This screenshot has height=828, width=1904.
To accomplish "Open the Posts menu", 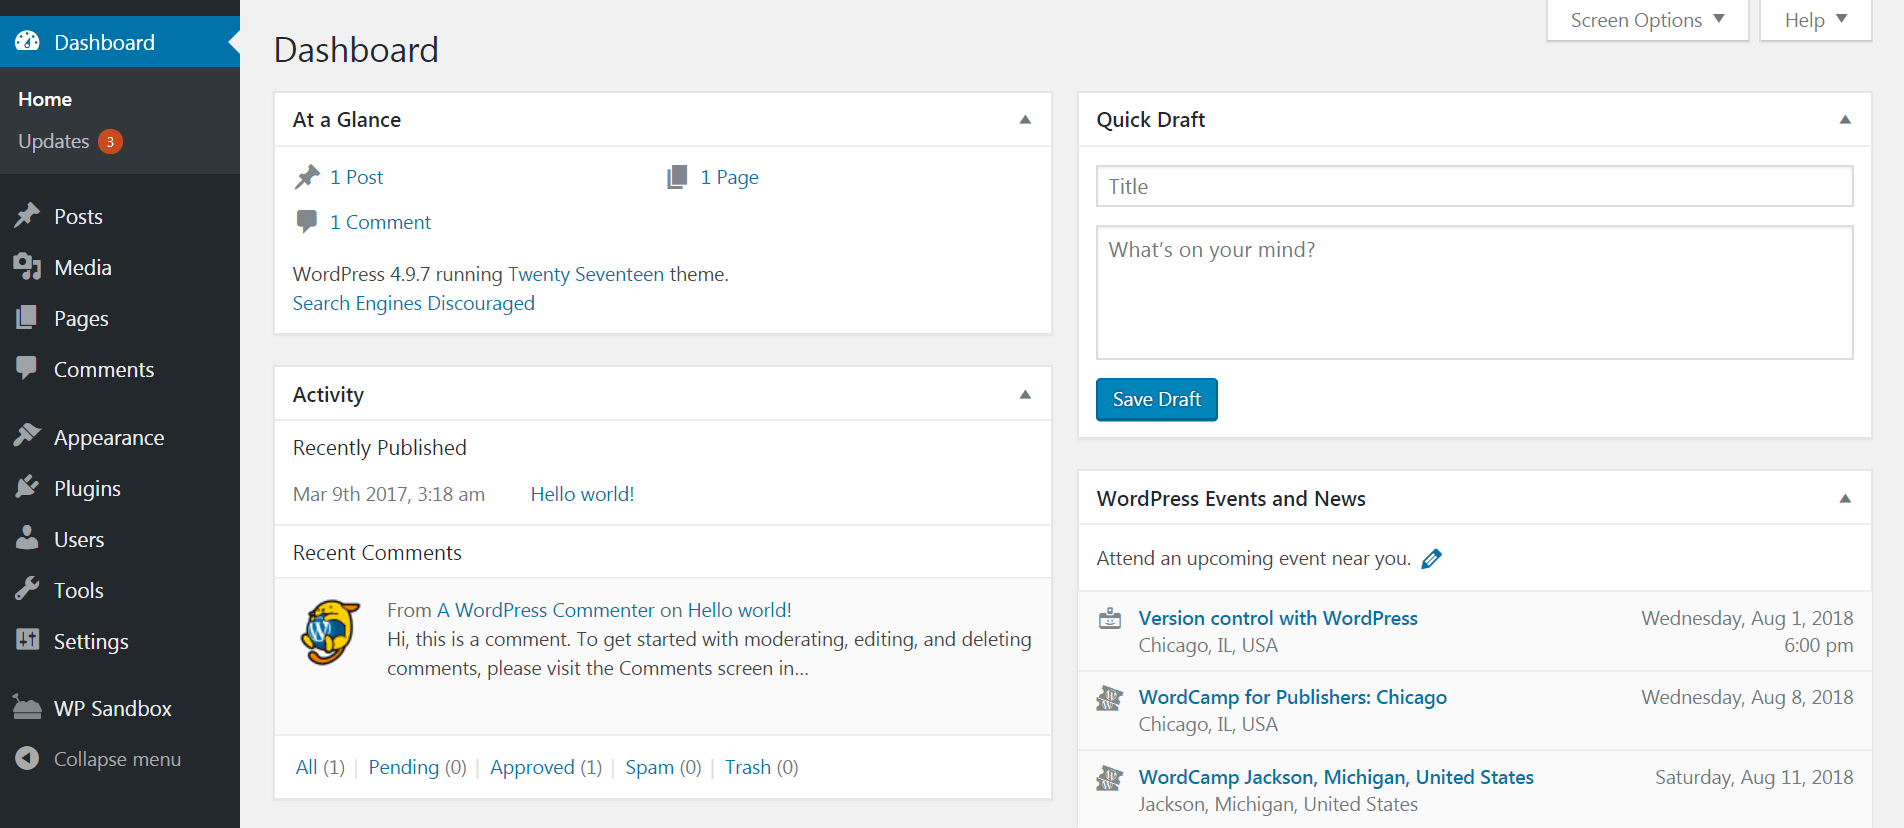I will click(120, 216).
